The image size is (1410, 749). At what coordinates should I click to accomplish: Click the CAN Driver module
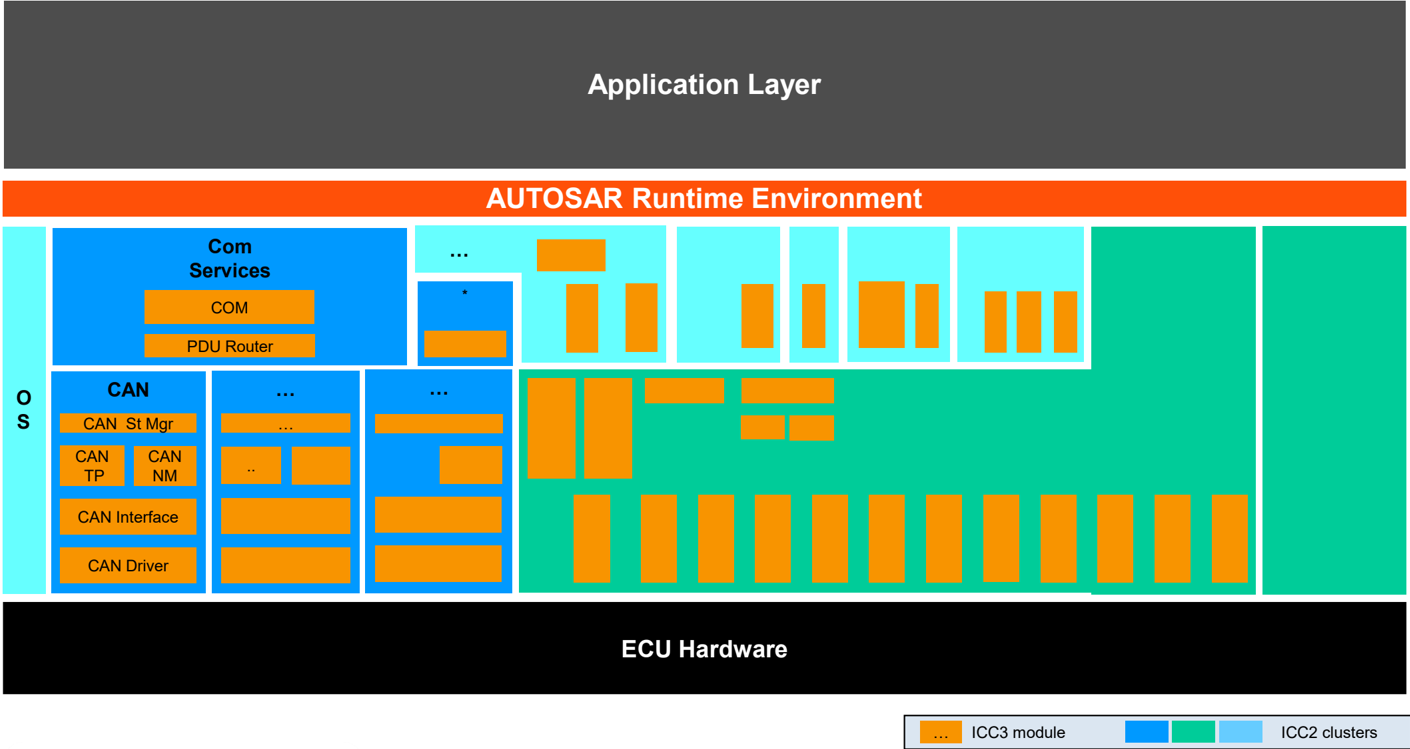(128, 565)
